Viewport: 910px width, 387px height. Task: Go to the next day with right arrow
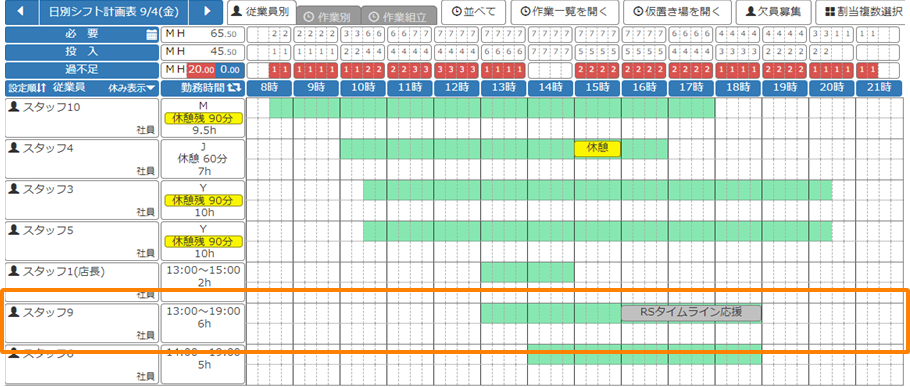click(x=207, y=12)
